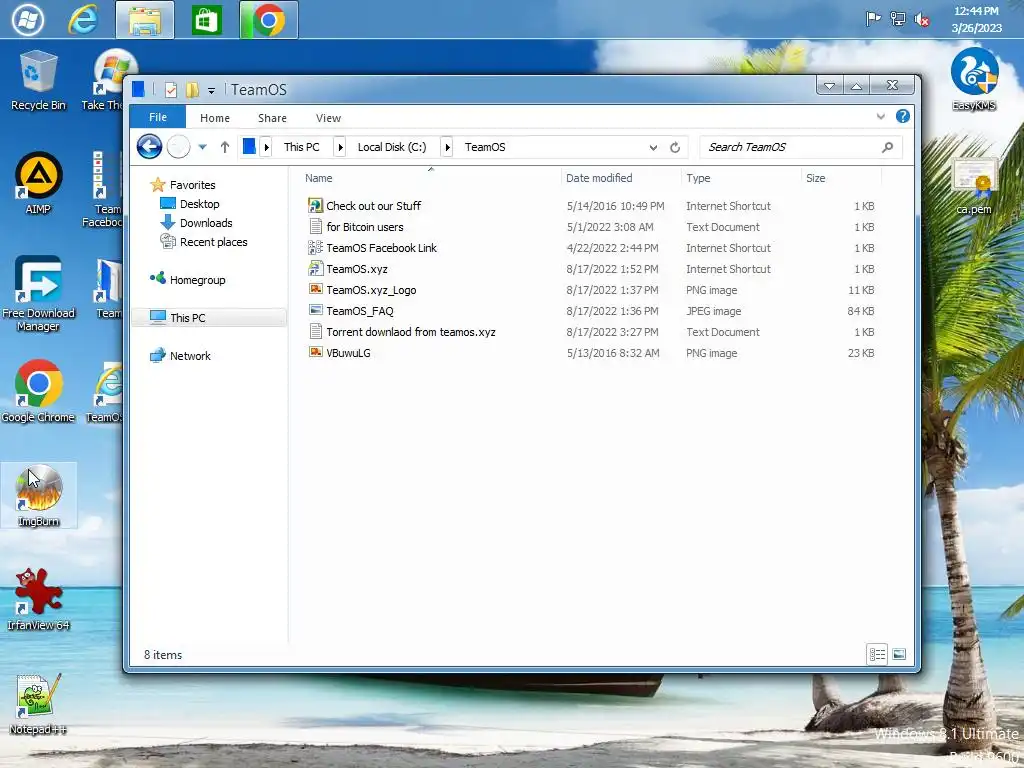Click the search magnifier icon
Screen dimensions: 1024x768
[x=888, y=148]
